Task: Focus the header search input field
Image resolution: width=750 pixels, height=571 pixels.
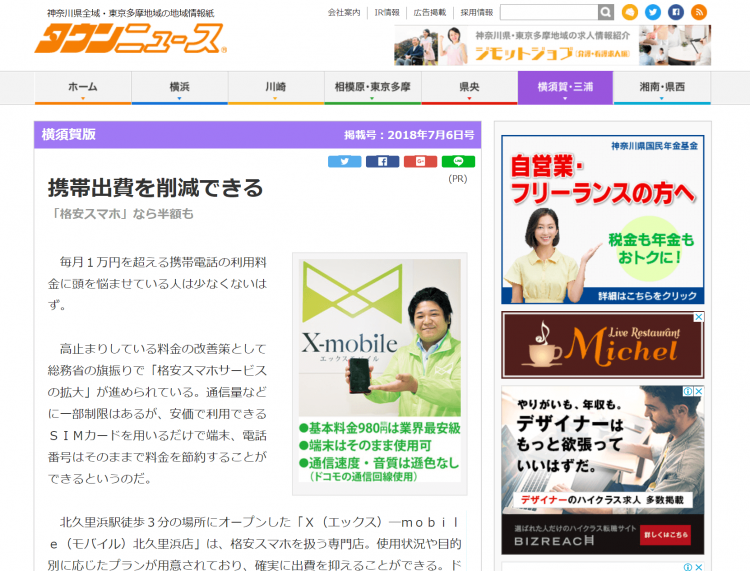Action: pyautogui.click(x=549, y=12)
